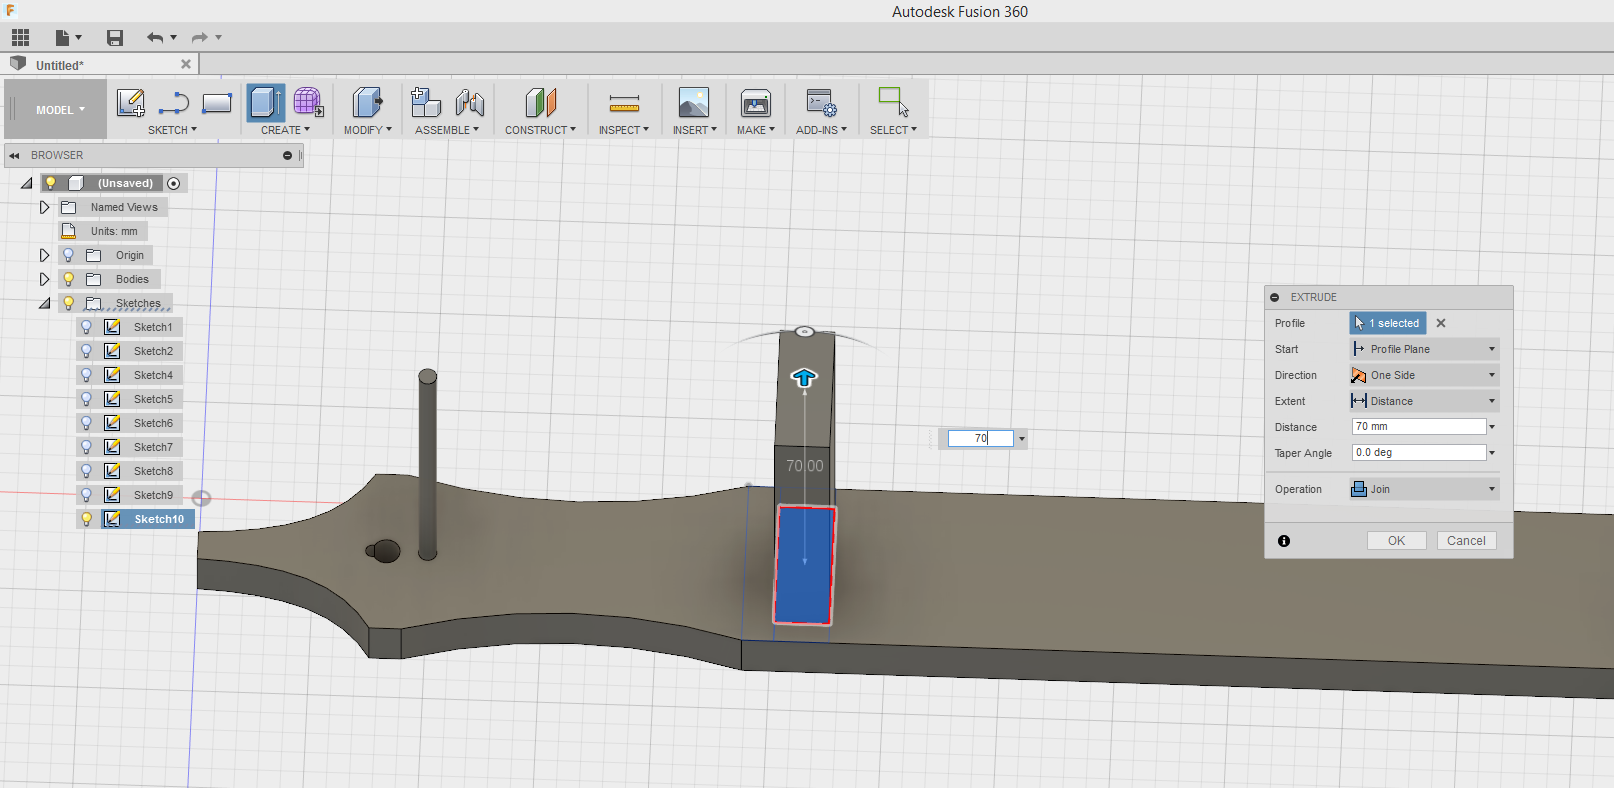
Task: Toggle visibility lightbulb of Sketch10
Action: pyautogui.click(x=86, y=519)
